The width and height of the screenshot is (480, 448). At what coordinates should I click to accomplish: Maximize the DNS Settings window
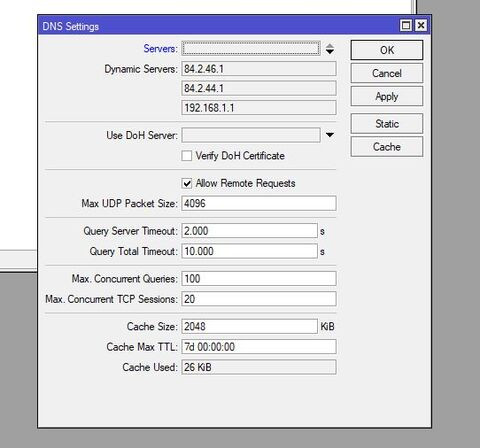click(x=406, y=25)
